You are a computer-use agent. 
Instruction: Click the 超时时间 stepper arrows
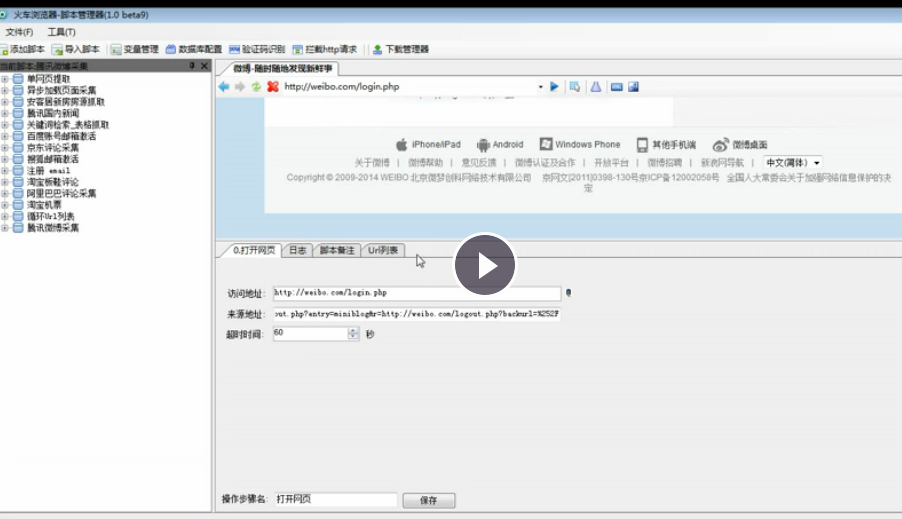click(353, 334)
